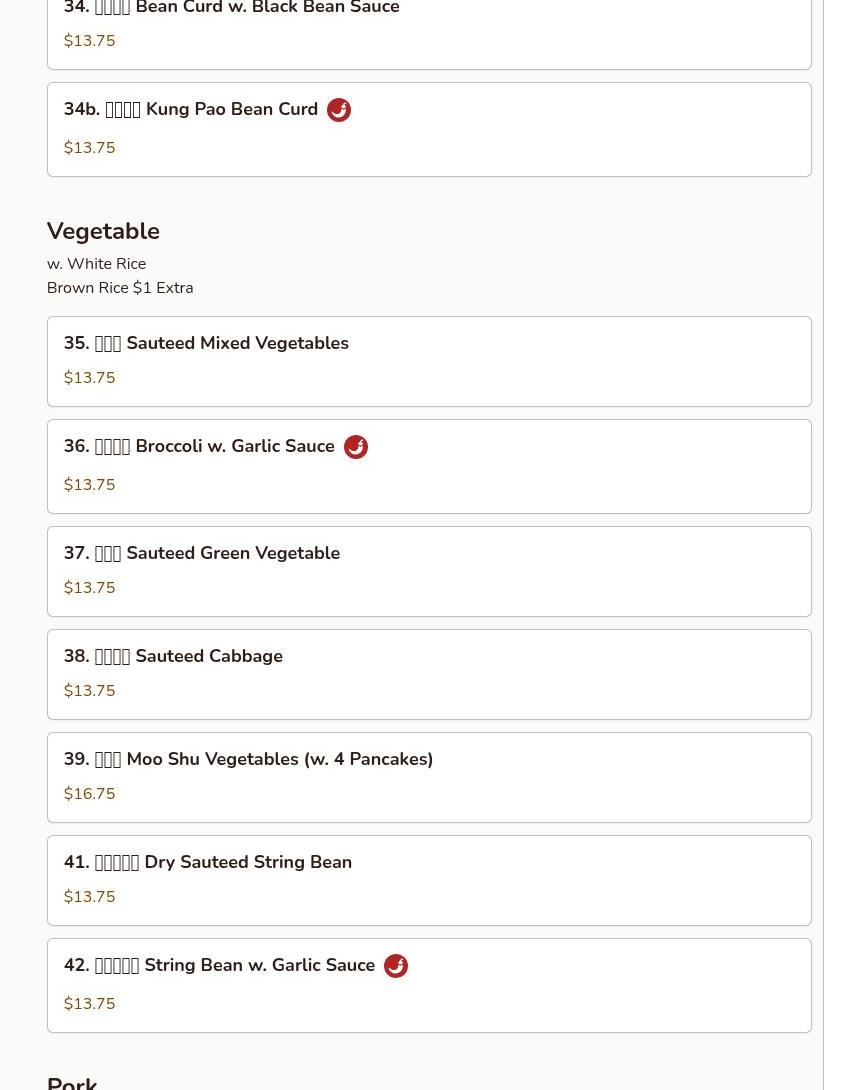The height and width of the screenshot is (1090, 844).
Task: Click Brown Rice $1 Extra note
Action: pyautogui.click(x=120, y=288)
